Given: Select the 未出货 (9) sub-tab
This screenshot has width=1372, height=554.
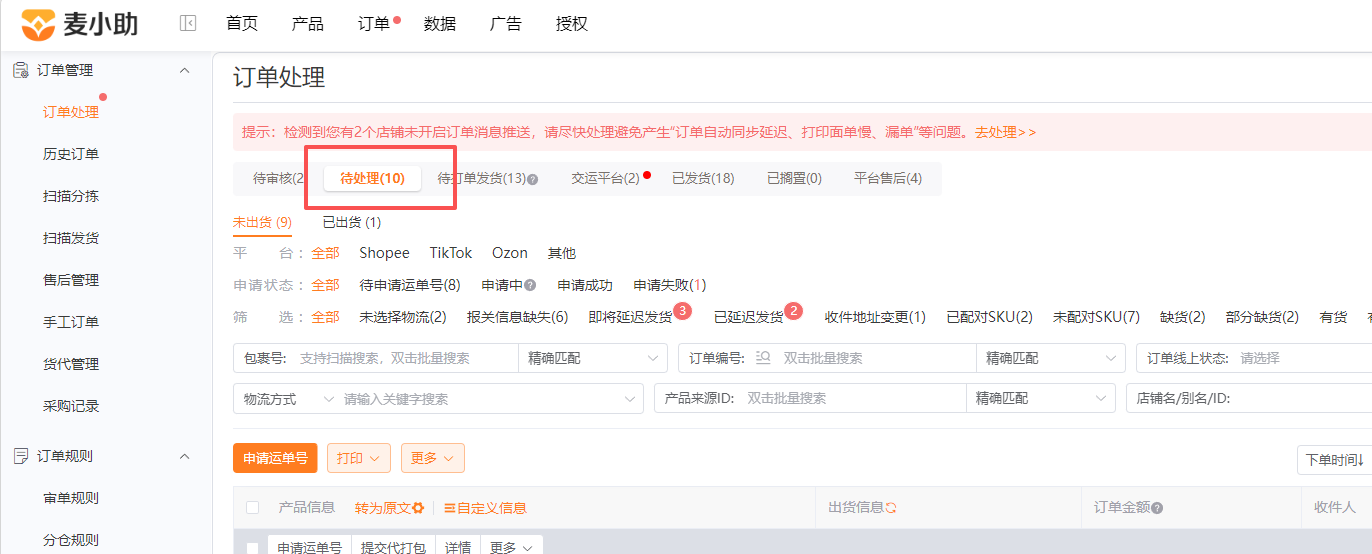Looking at the screenshot, I should 262,222.
